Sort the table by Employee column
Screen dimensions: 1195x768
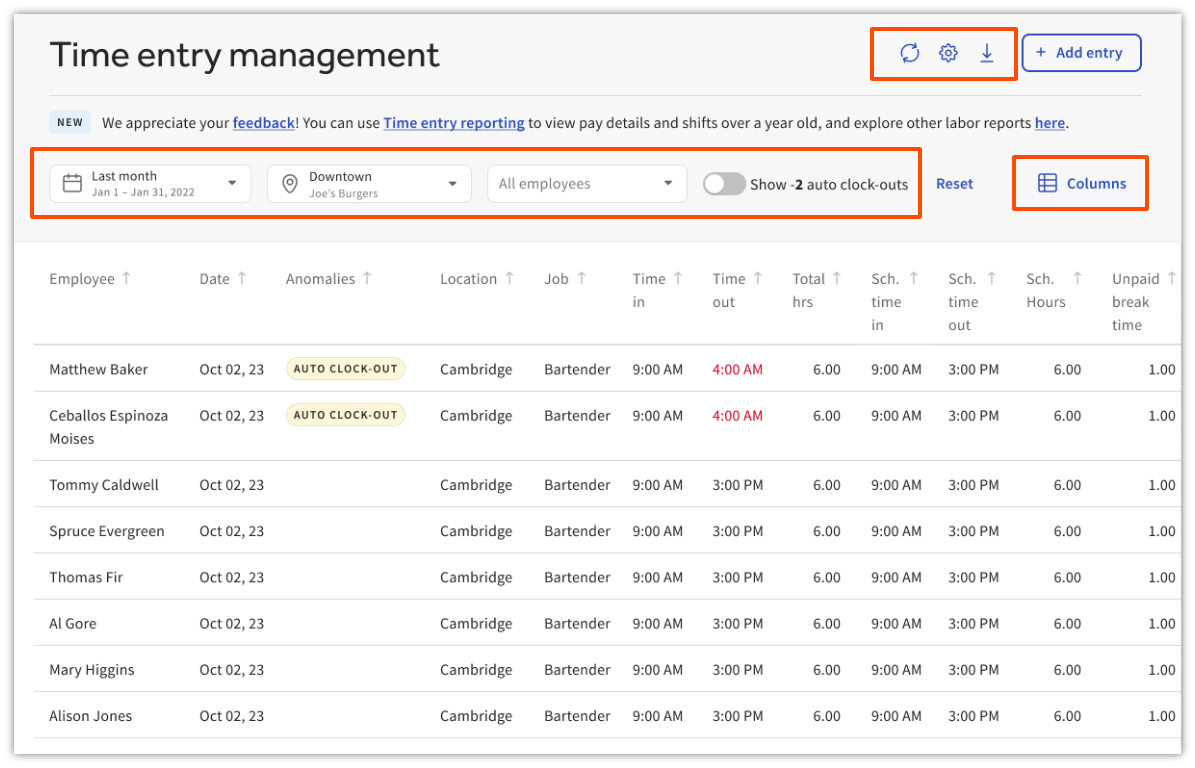click(127, 278)
